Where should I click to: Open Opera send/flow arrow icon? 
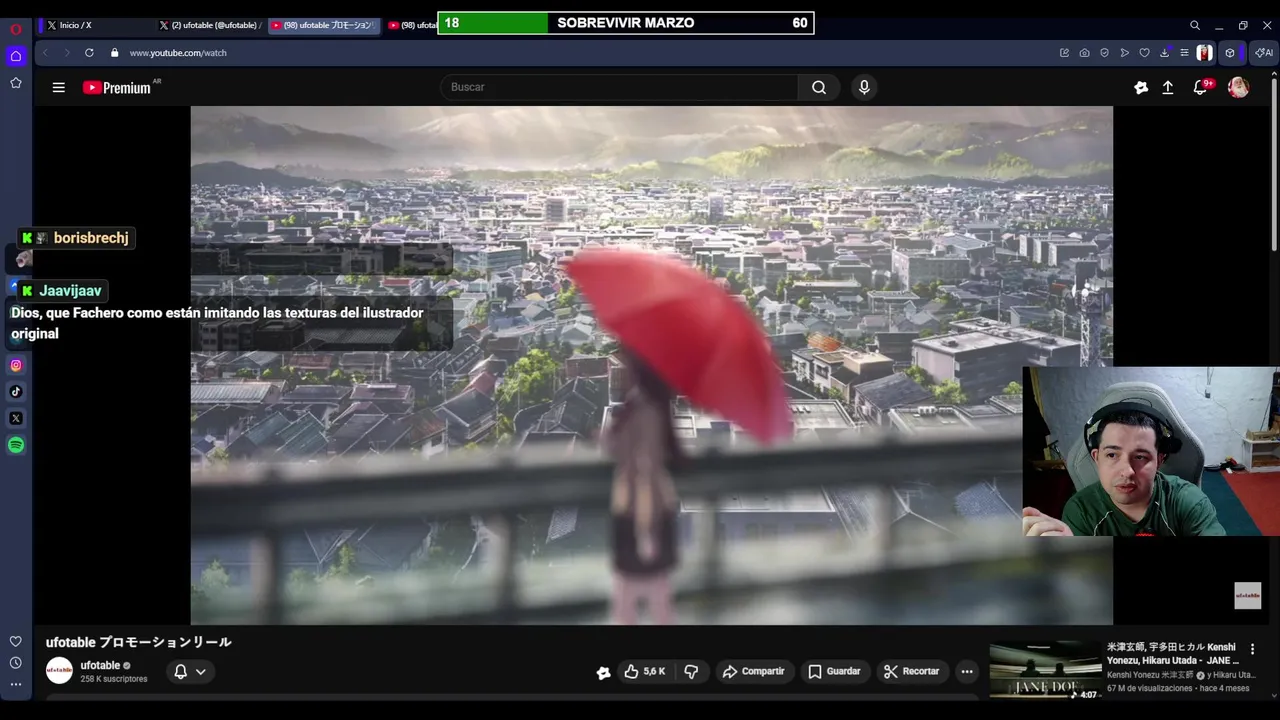click(1124, 53)
